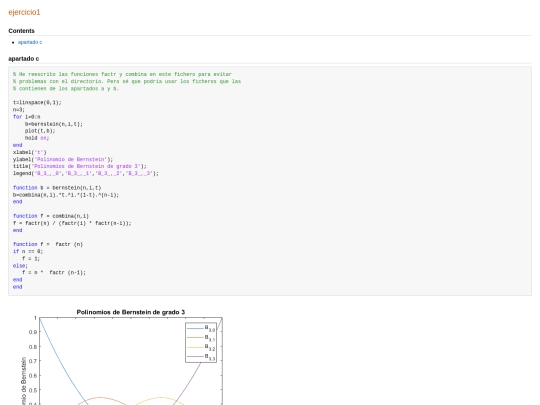Click the ylabel 'Polinomio de Bernstein' code line
Screen dimensions: 540x405
pyautogui.click(x=63, y=159)
